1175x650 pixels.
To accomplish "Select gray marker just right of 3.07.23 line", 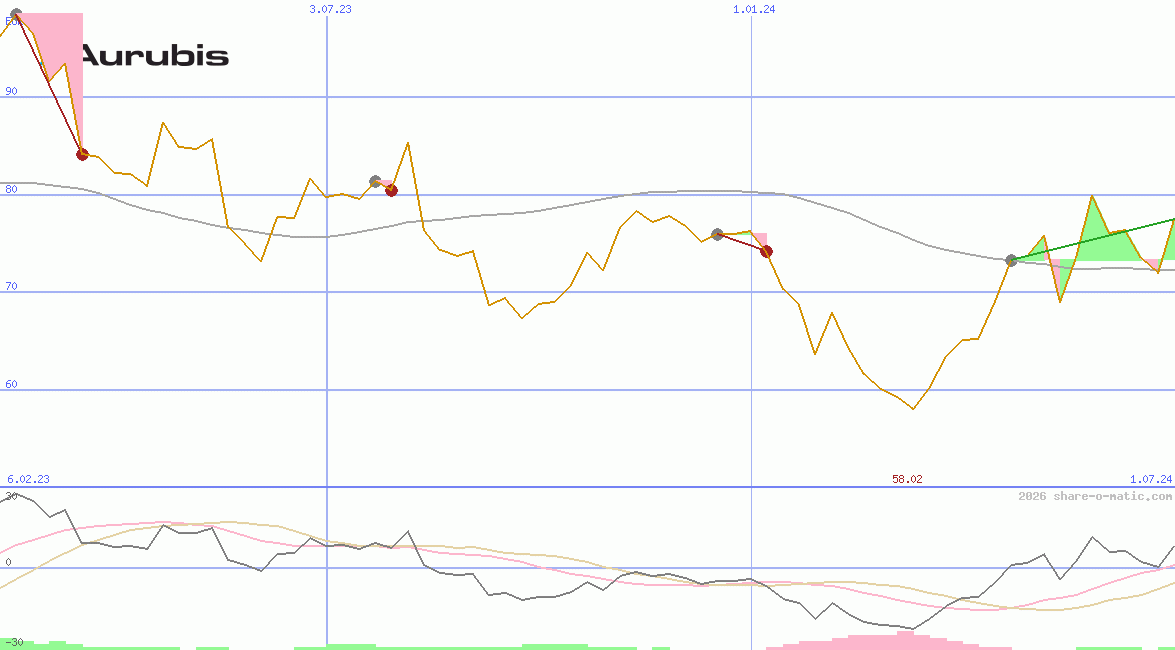I will pos(375,181).
